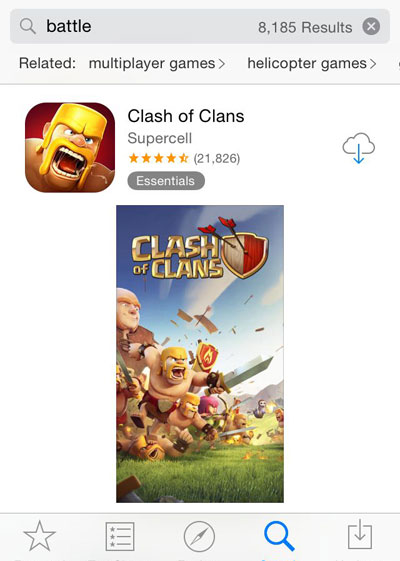
Task: Open the Supercell developer name
Action: (160, 138)
